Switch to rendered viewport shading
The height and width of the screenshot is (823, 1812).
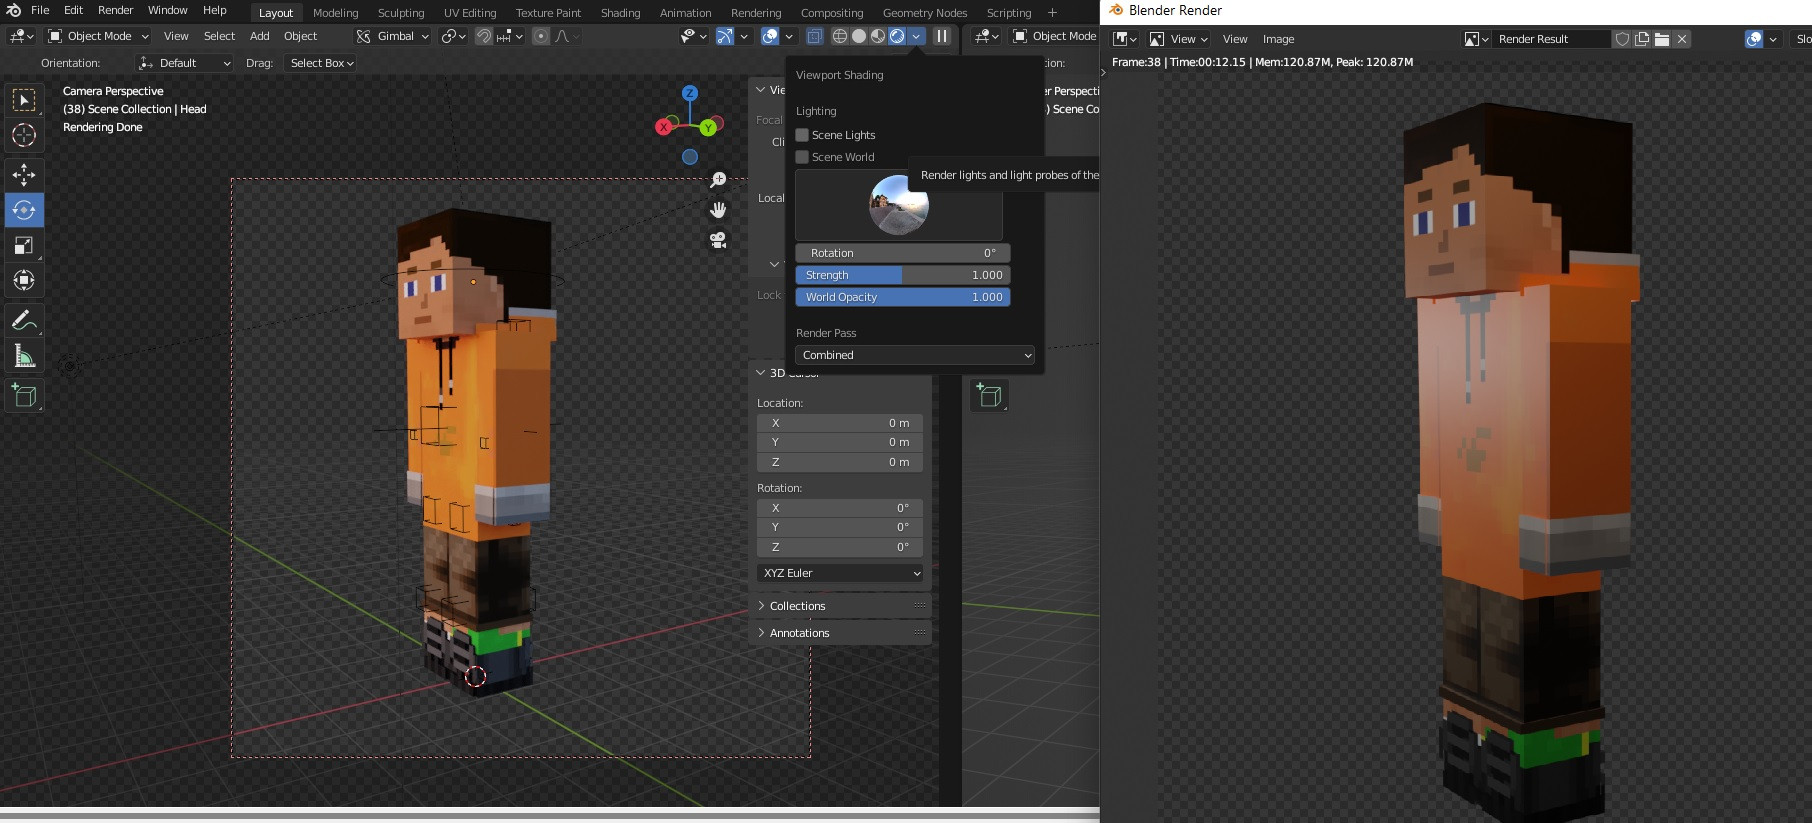coord(897,36)
